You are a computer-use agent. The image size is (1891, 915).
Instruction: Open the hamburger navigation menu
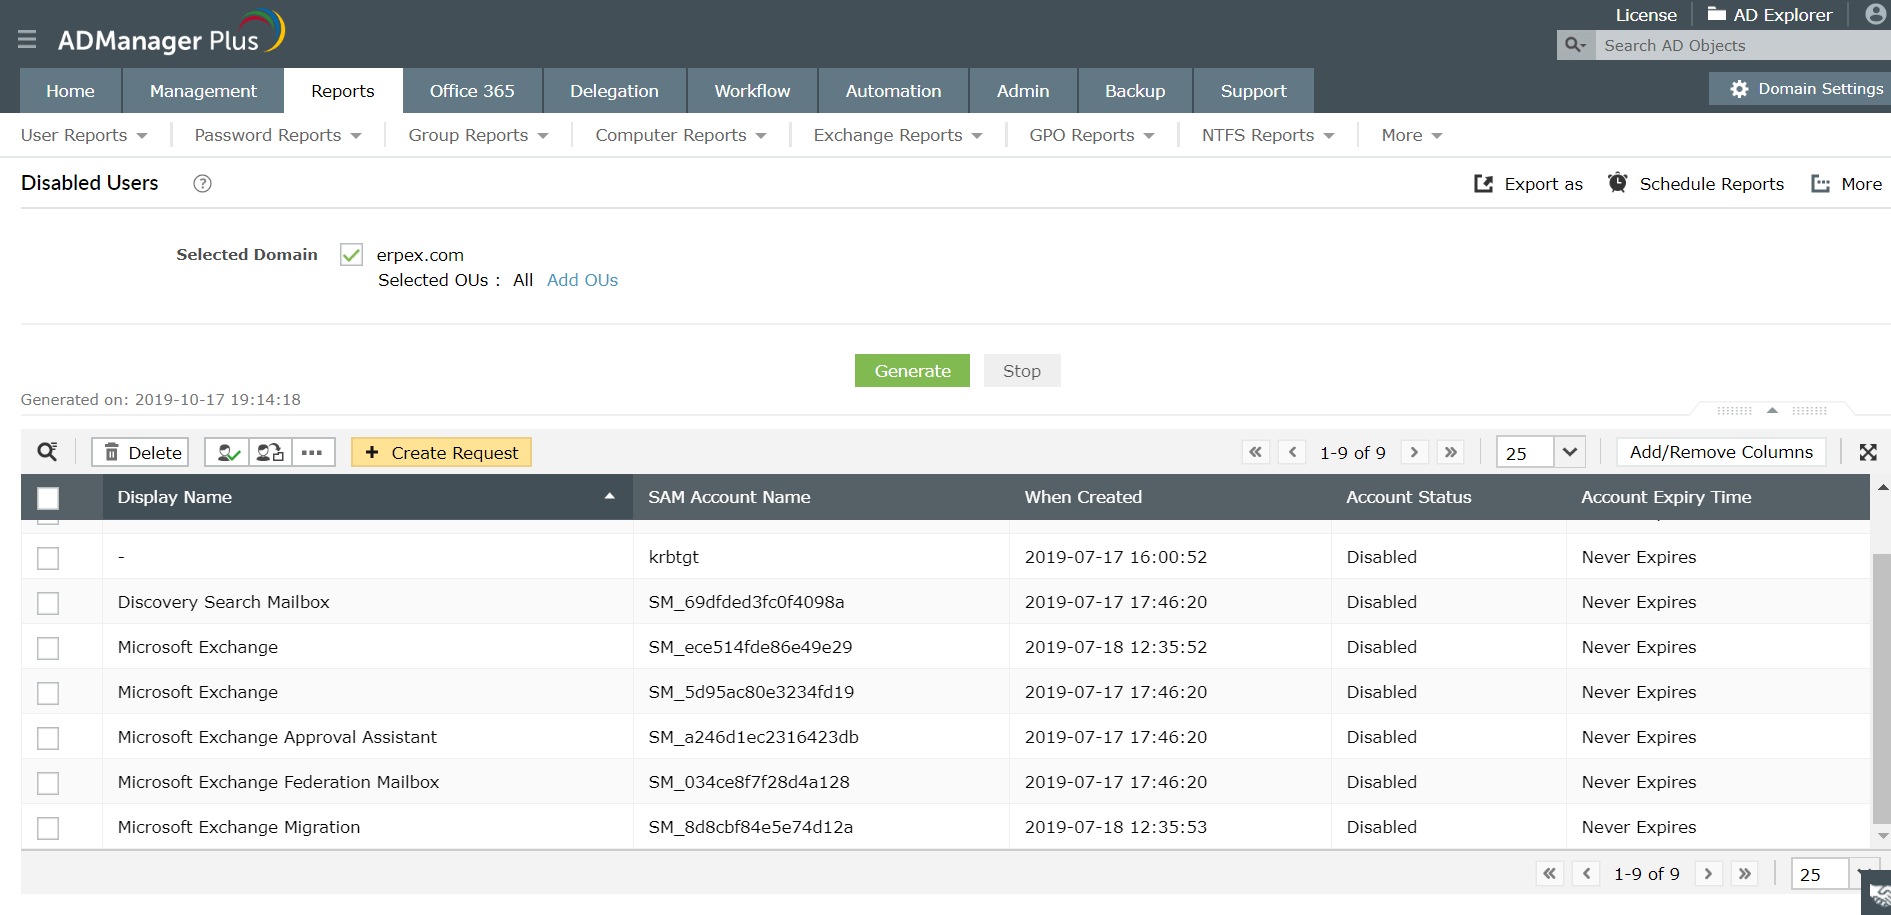[x=27, y=39]
